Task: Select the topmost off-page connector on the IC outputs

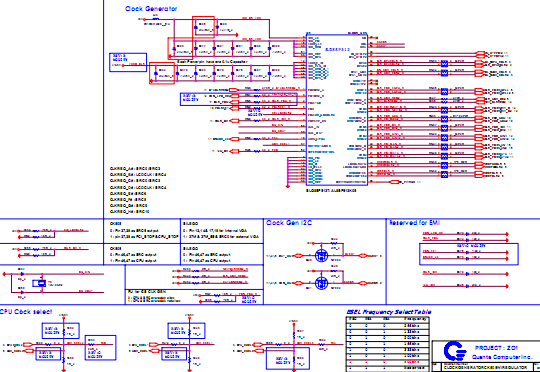Action: pyautogui.click(x=480, y=54)
